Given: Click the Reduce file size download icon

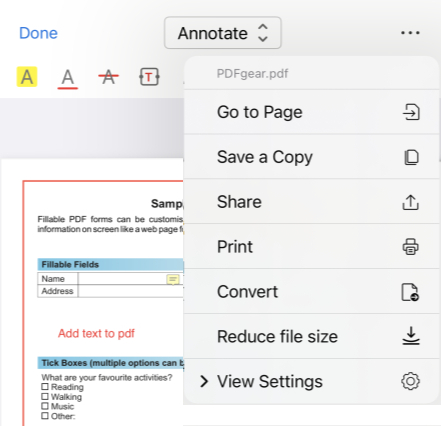Looking at the screenshot, I should click(411, 336).
